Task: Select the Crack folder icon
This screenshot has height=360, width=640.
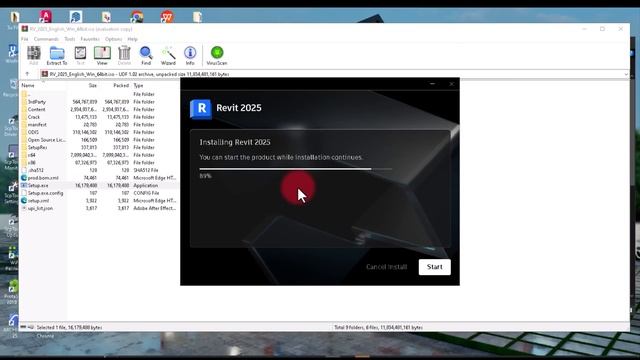Action: pos(24,117)
